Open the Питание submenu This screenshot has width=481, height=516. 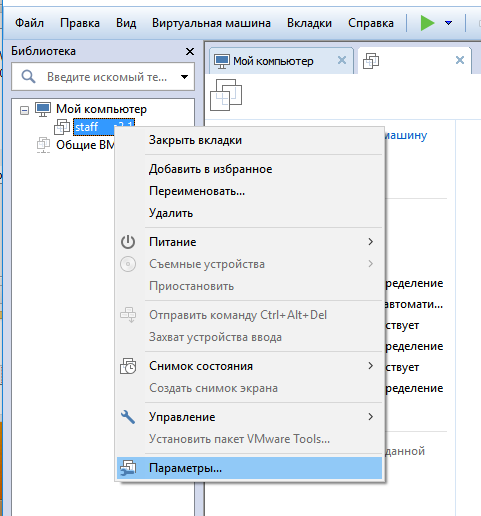pyautogui.click(x=249, y=242)
